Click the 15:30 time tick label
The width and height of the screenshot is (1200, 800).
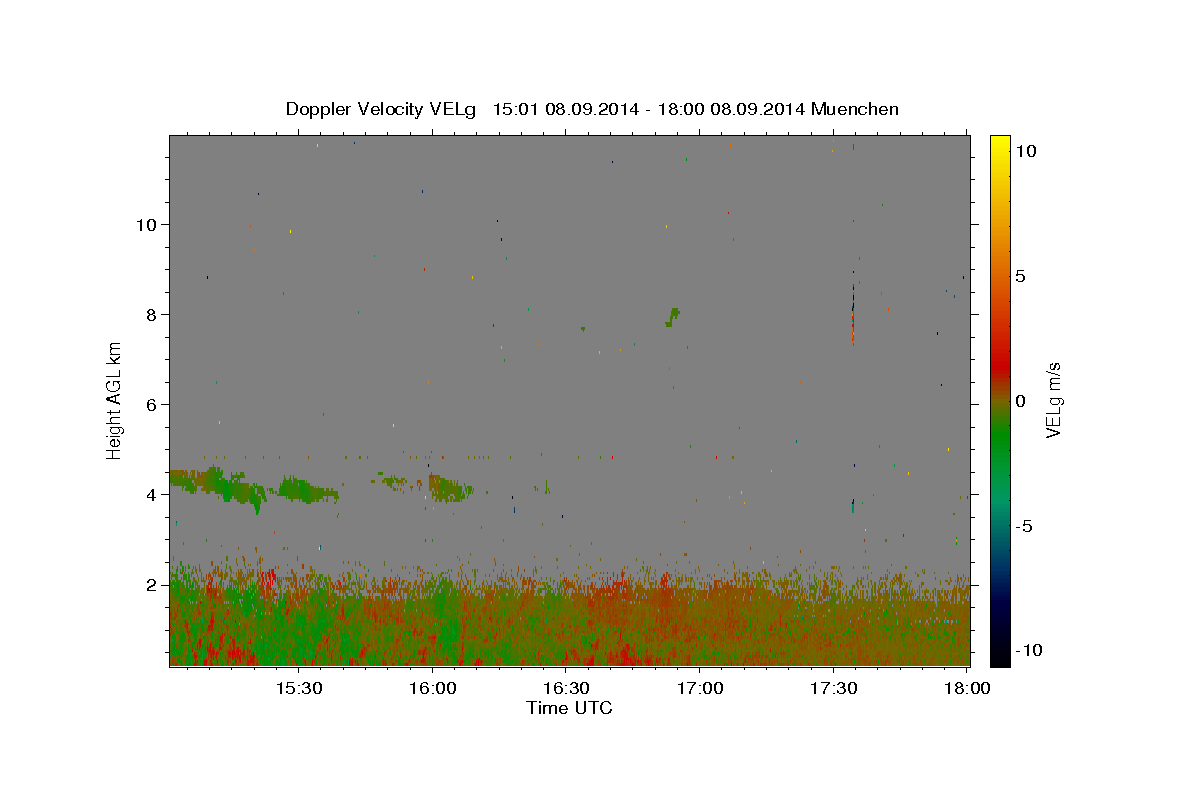[298, 689]
